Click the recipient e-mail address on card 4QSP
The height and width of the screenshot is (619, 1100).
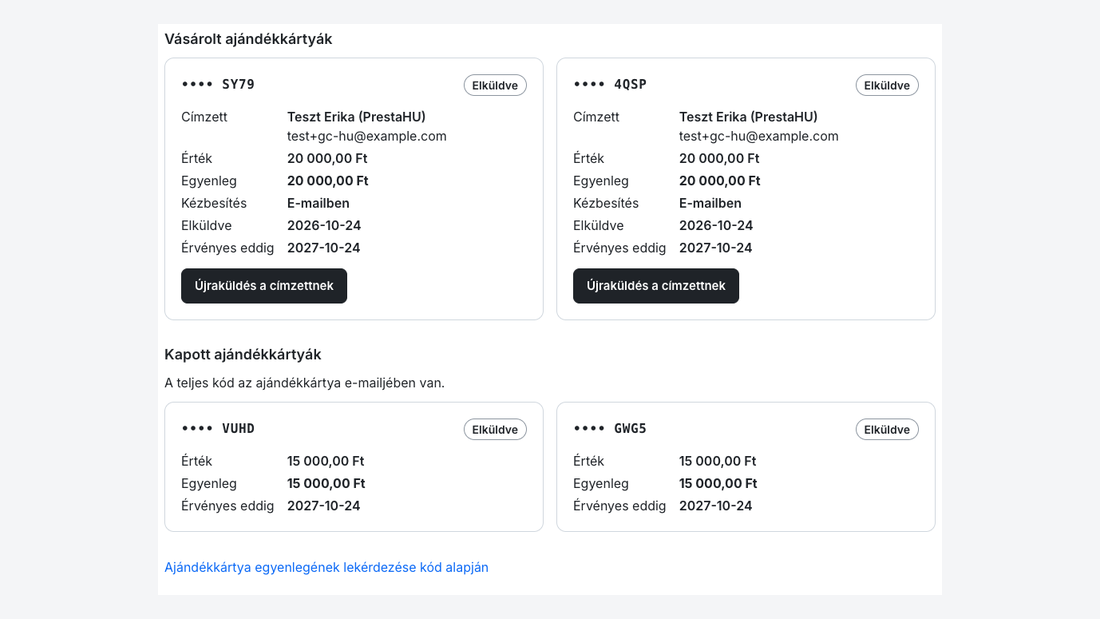[759, 136]
